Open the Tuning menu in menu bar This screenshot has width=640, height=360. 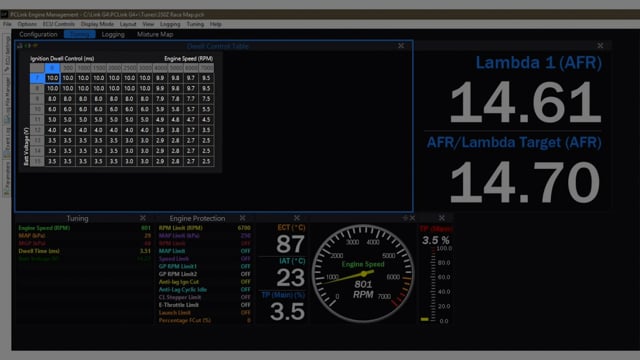(195, 24)
